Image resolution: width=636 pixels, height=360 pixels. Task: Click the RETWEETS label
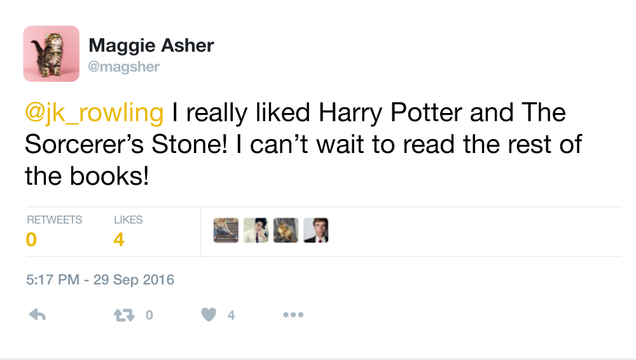[54, 220]
